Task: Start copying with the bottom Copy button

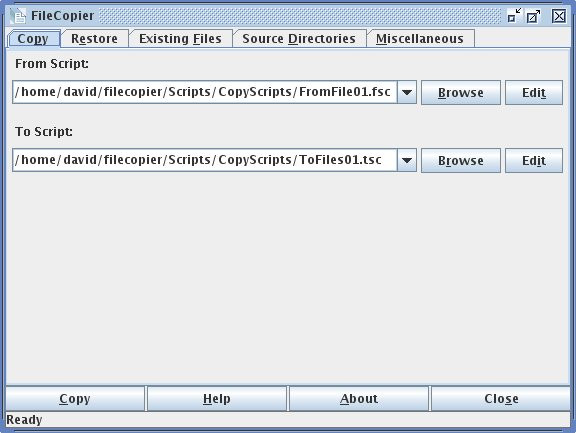Action: [75, 398]
